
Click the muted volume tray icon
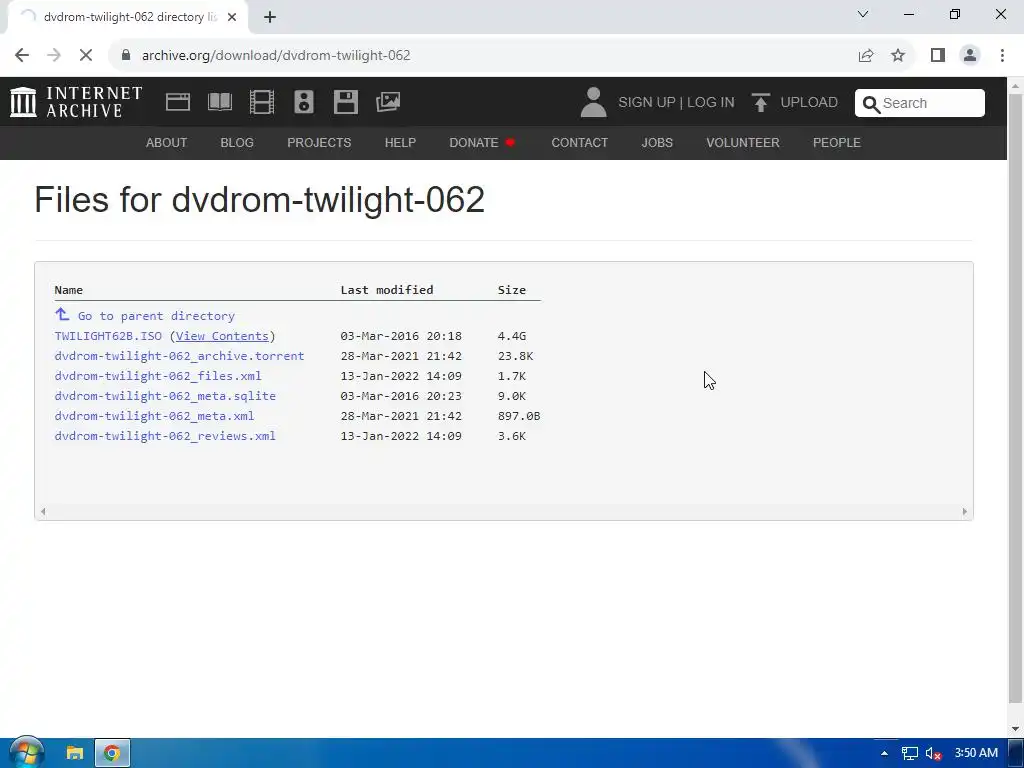(x=933, y=753)
